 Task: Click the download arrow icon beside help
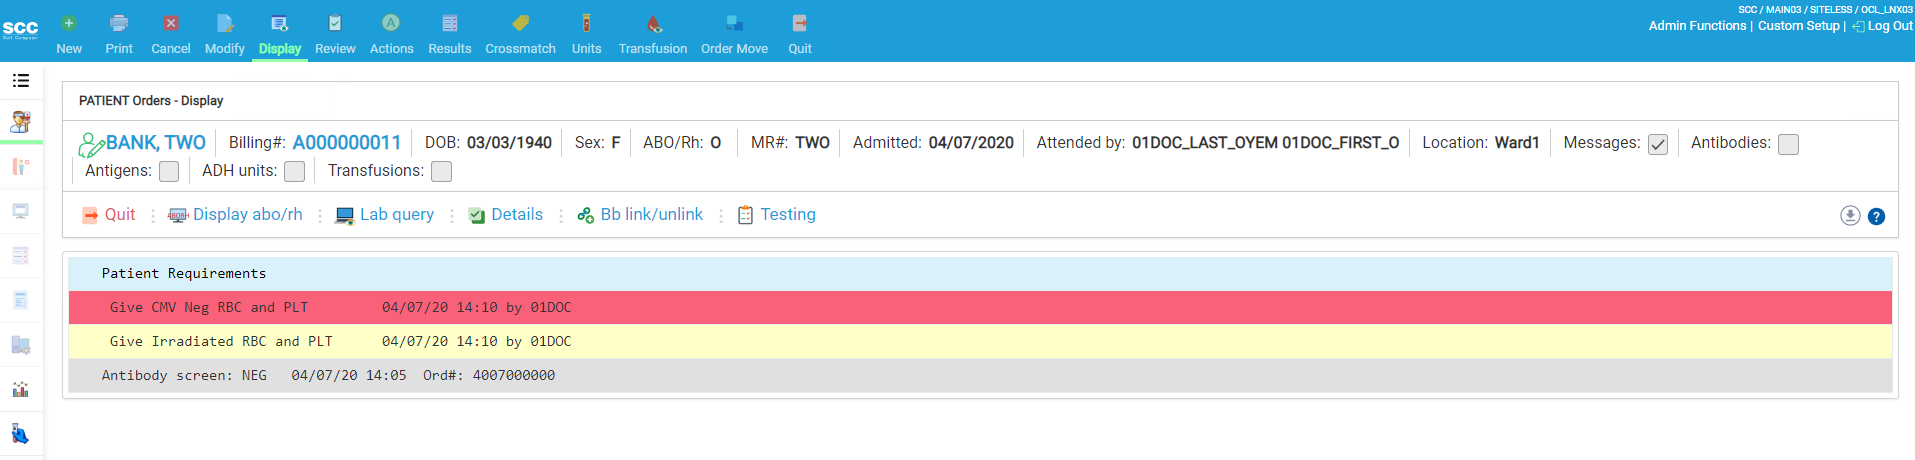1850,216
